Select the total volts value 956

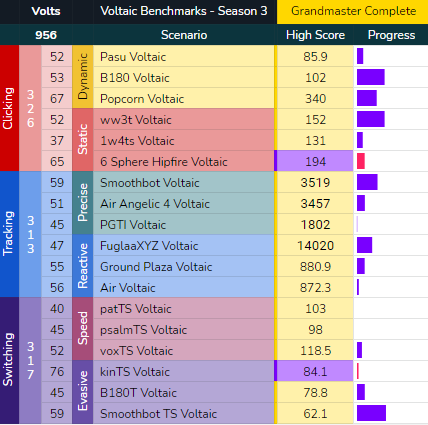click(46, 35)
